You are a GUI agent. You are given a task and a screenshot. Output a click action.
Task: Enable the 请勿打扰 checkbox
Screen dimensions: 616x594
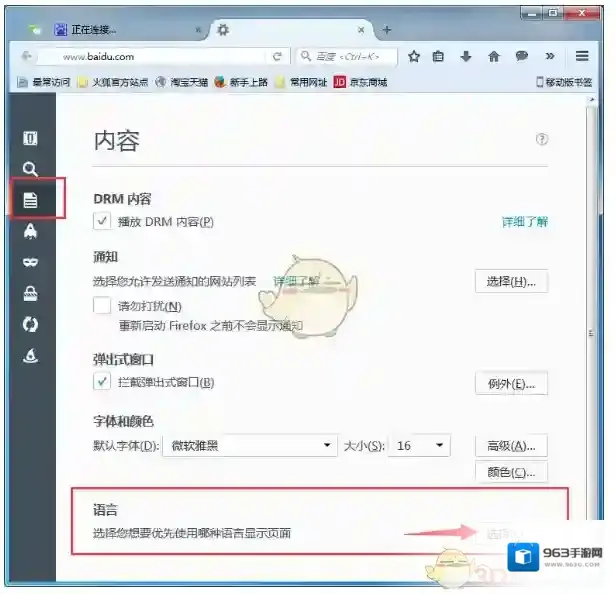click(102, 305)
